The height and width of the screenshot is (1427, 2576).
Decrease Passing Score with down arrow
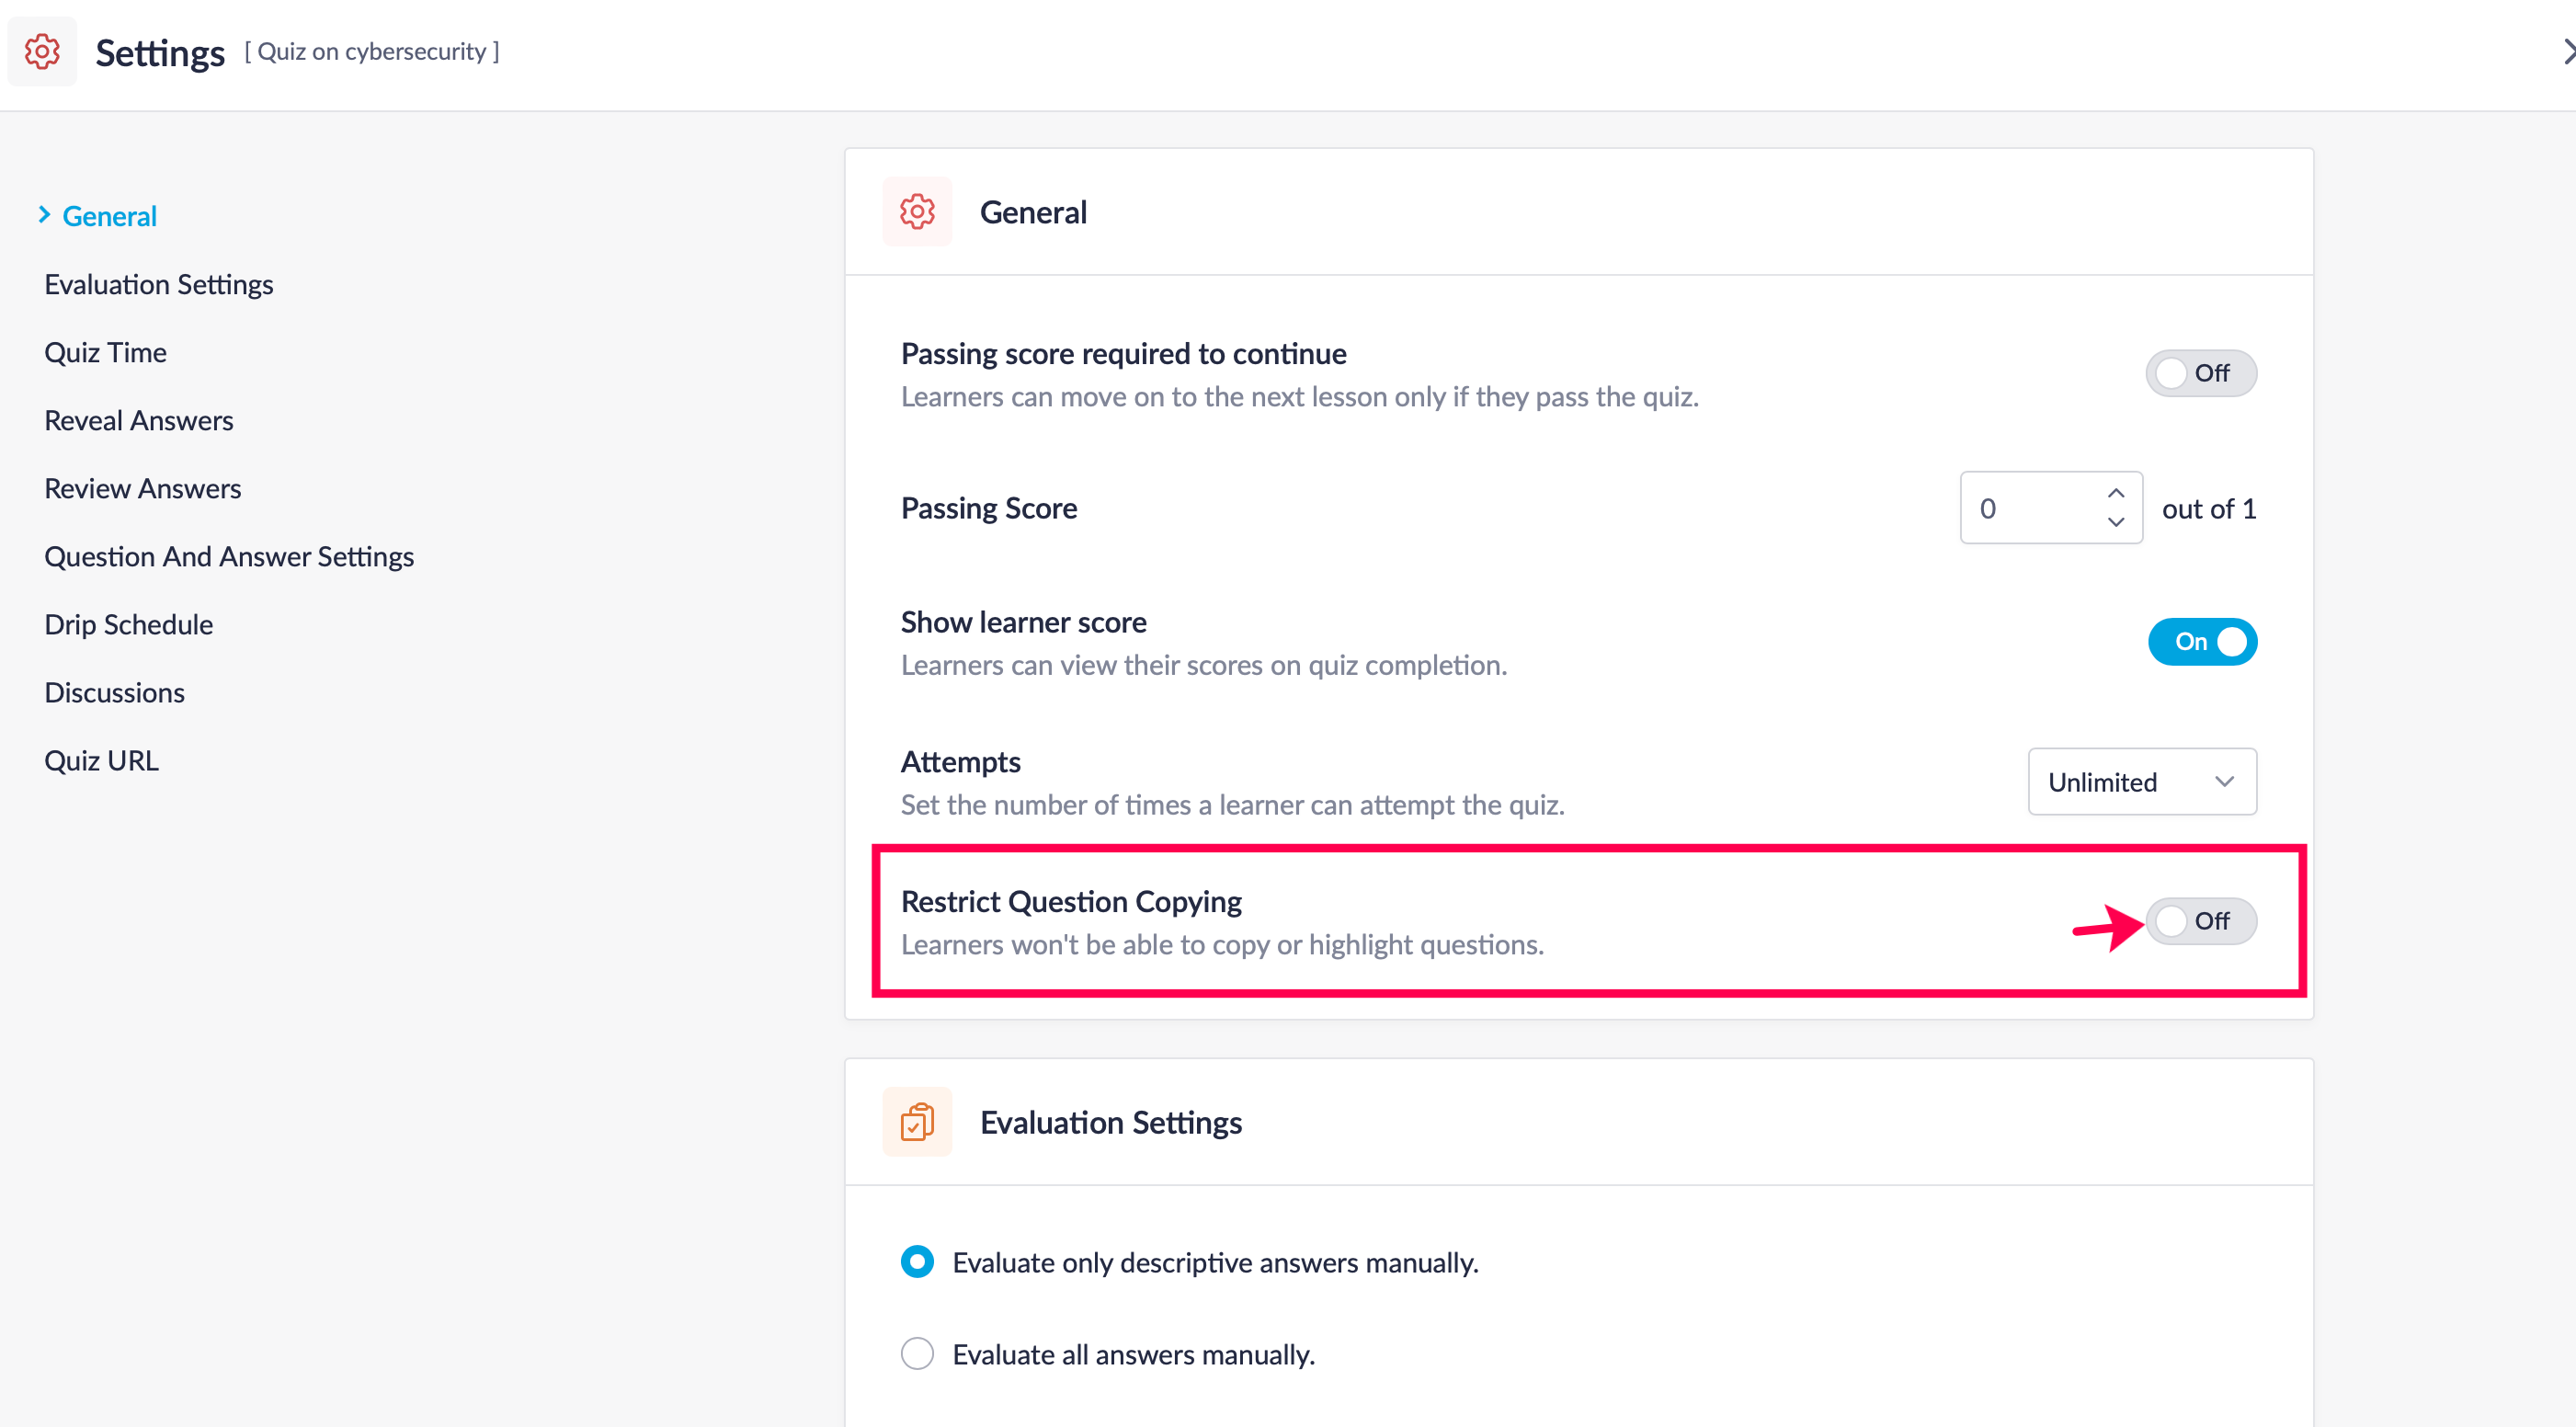click(2115, 522)
